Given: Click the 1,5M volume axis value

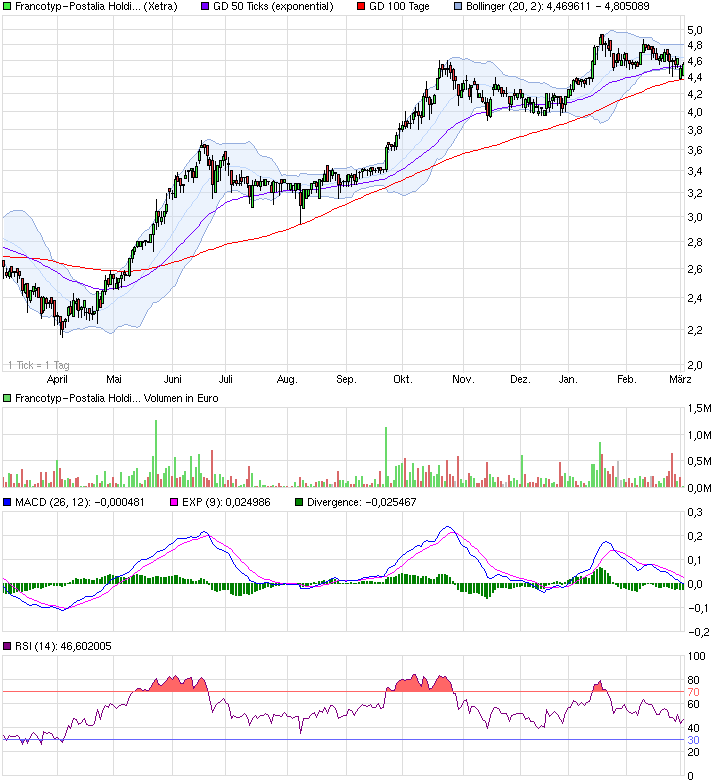Looking at the screenshot, I should click(699, 408).
